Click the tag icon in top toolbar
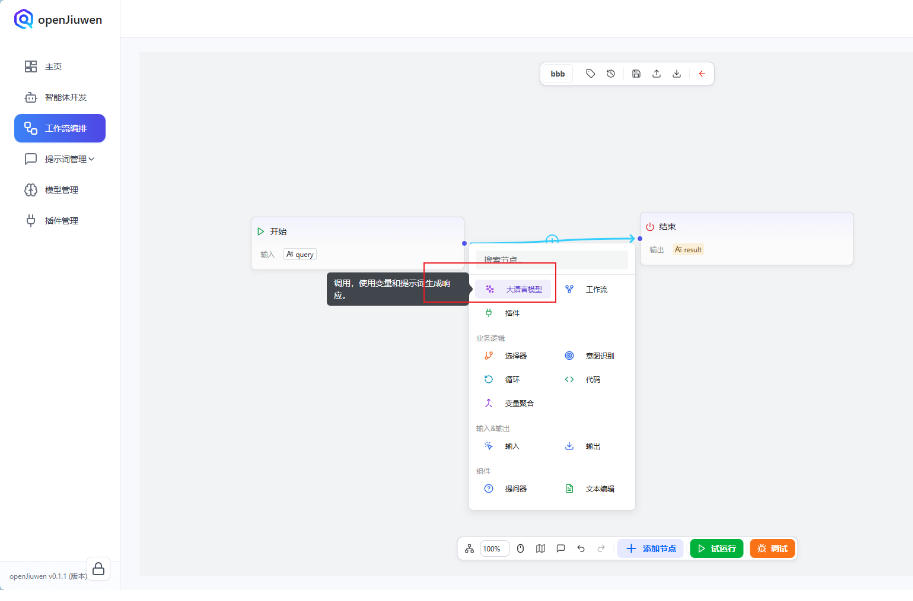 point(590,74)
